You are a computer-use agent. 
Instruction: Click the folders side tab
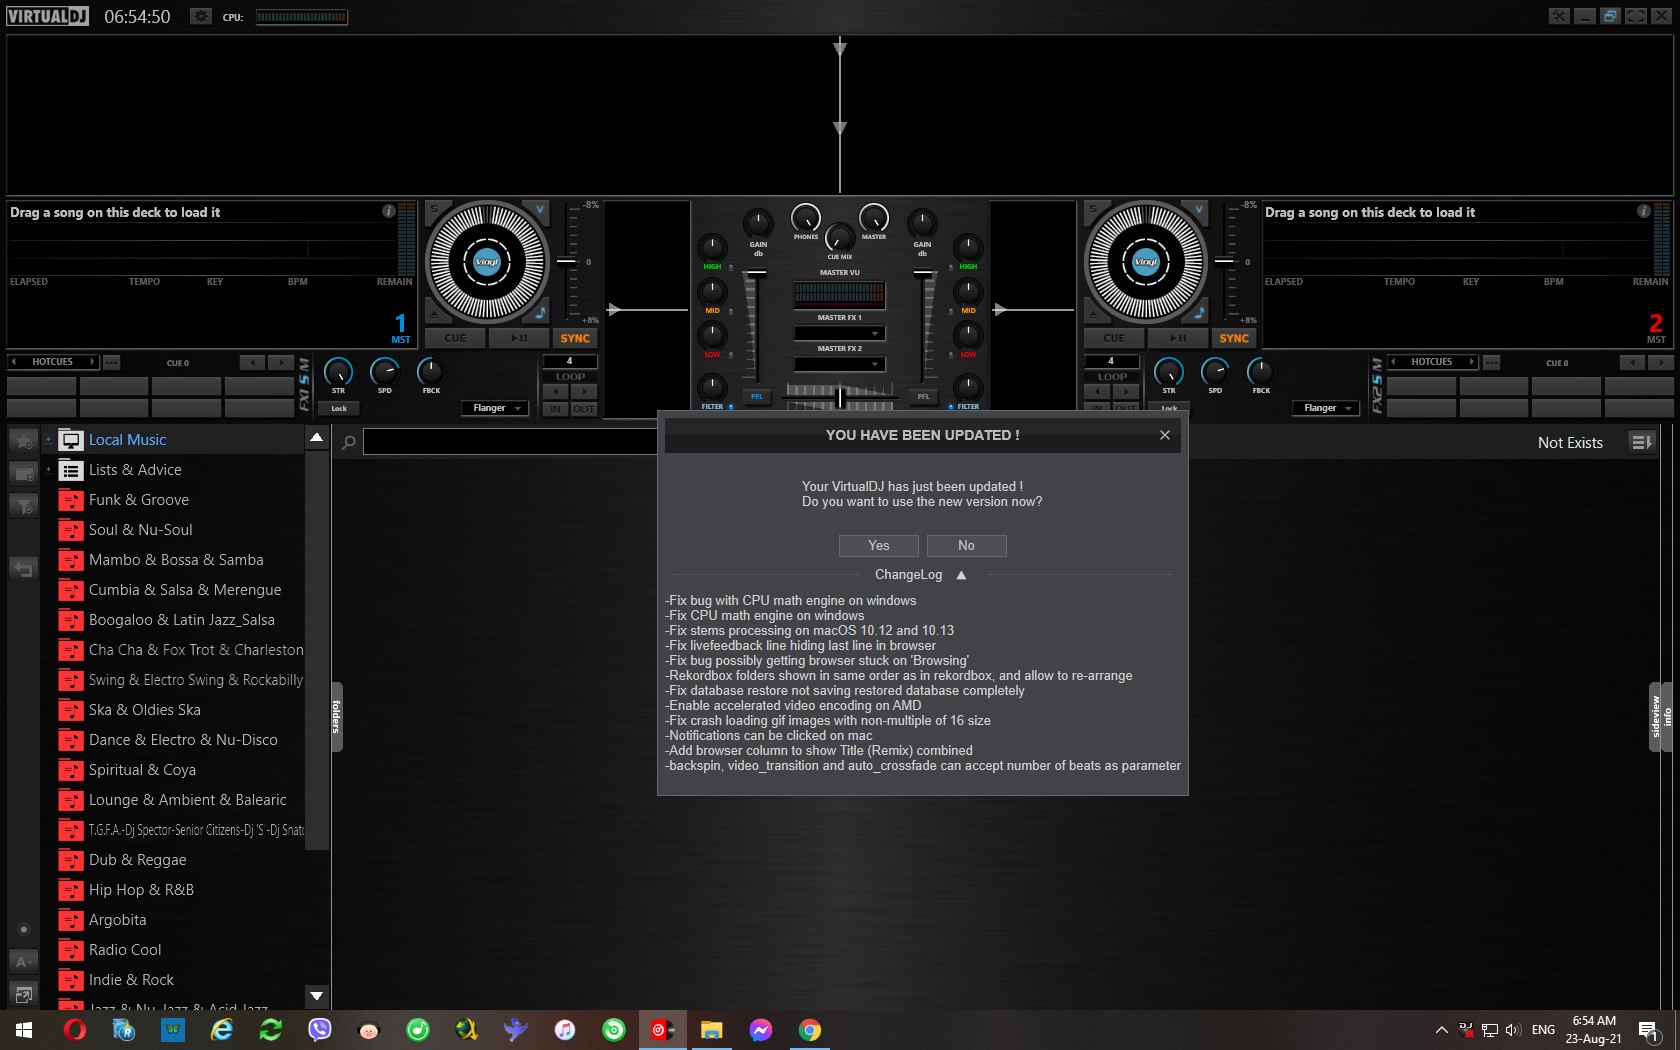[337, 717]
